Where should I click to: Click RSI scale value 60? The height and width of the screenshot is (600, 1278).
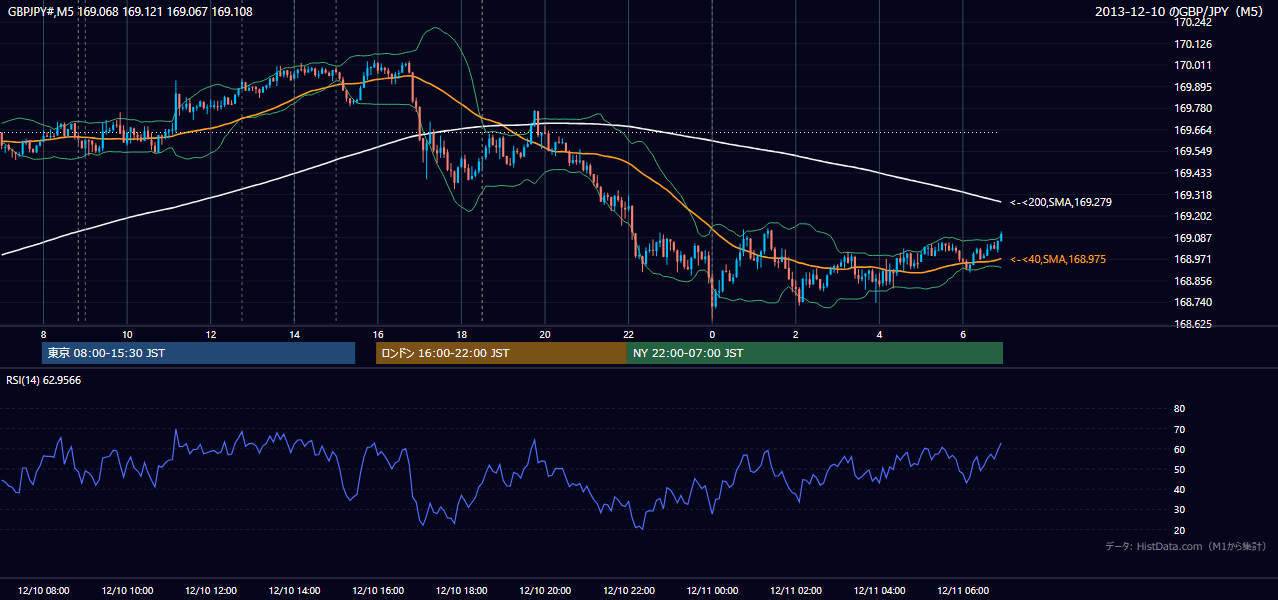[1179, 449]
